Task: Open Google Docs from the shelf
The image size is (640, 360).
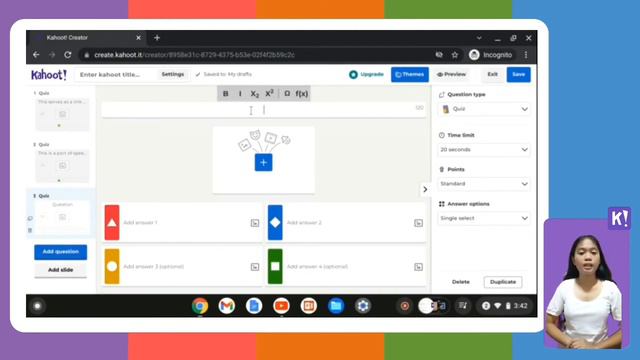Action: [254, 306]
